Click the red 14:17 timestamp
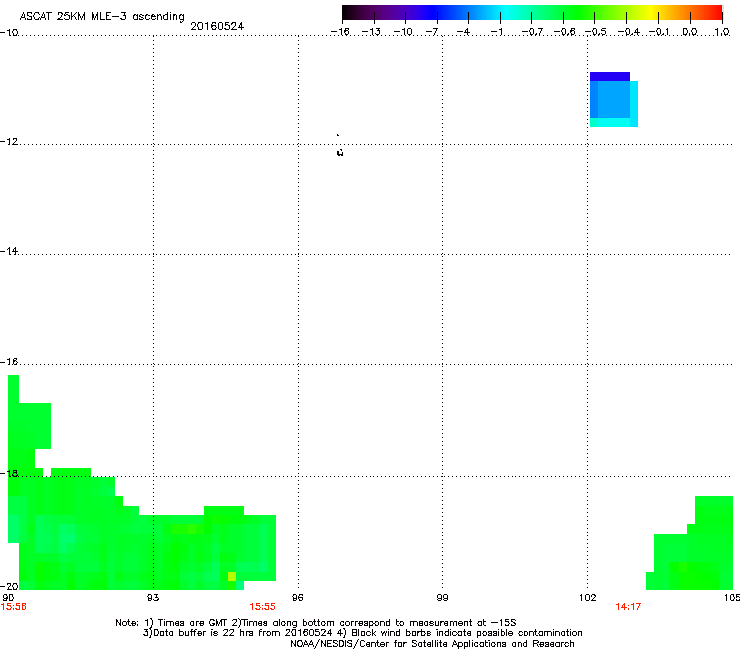 pyautogui.click(x=628, y=607)
